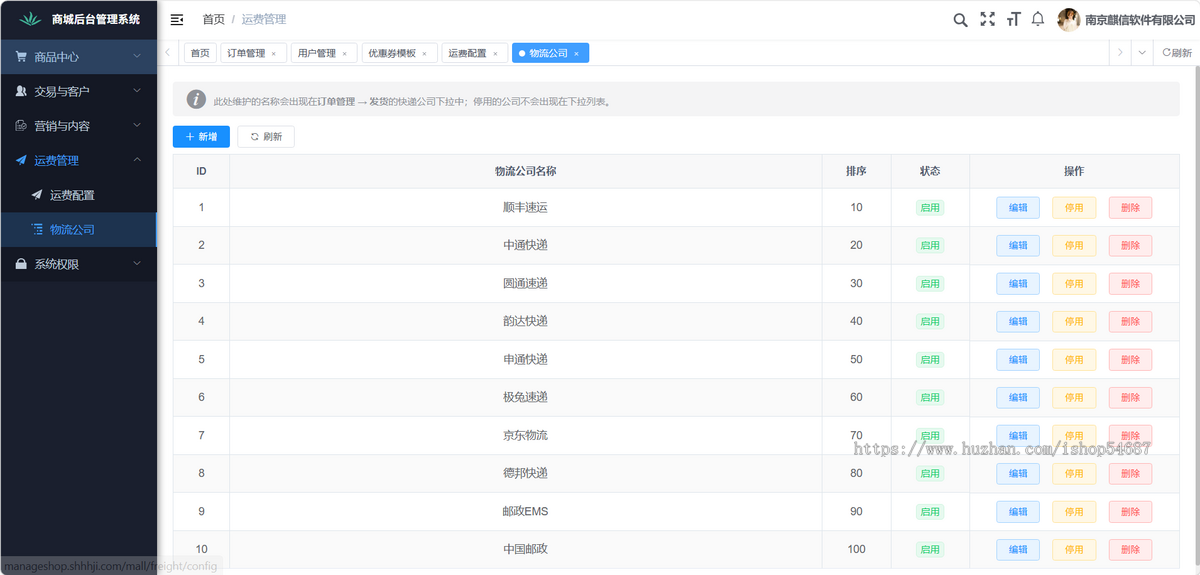
Task: Click the people icon beside 交易与客户
Action: (x=21, y=91)
